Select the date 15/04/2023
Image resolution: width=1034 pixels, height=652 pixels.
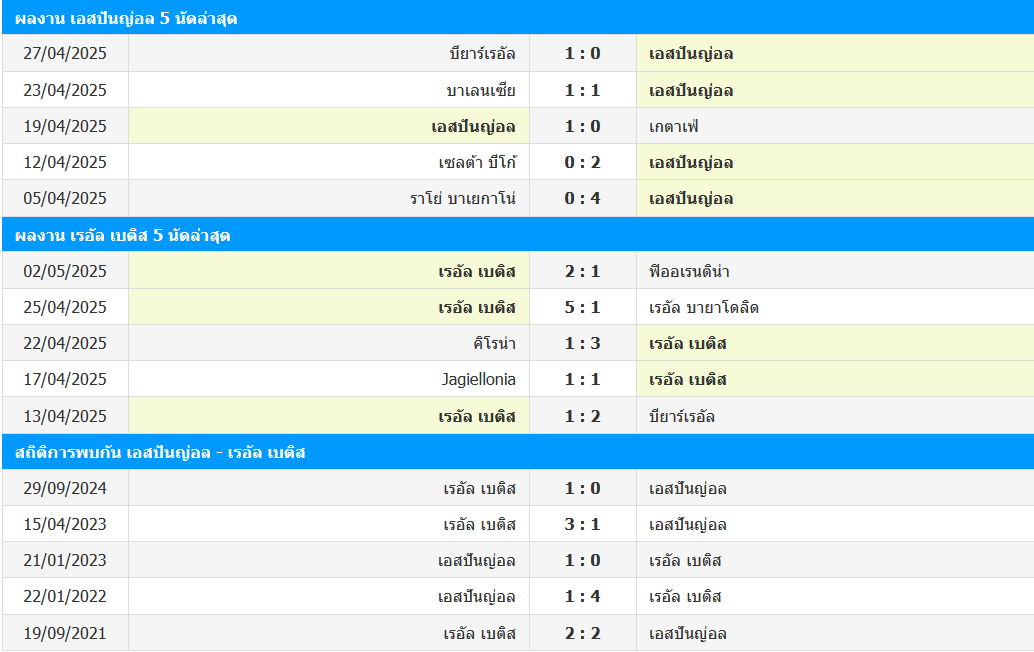[x=65, y=525]
